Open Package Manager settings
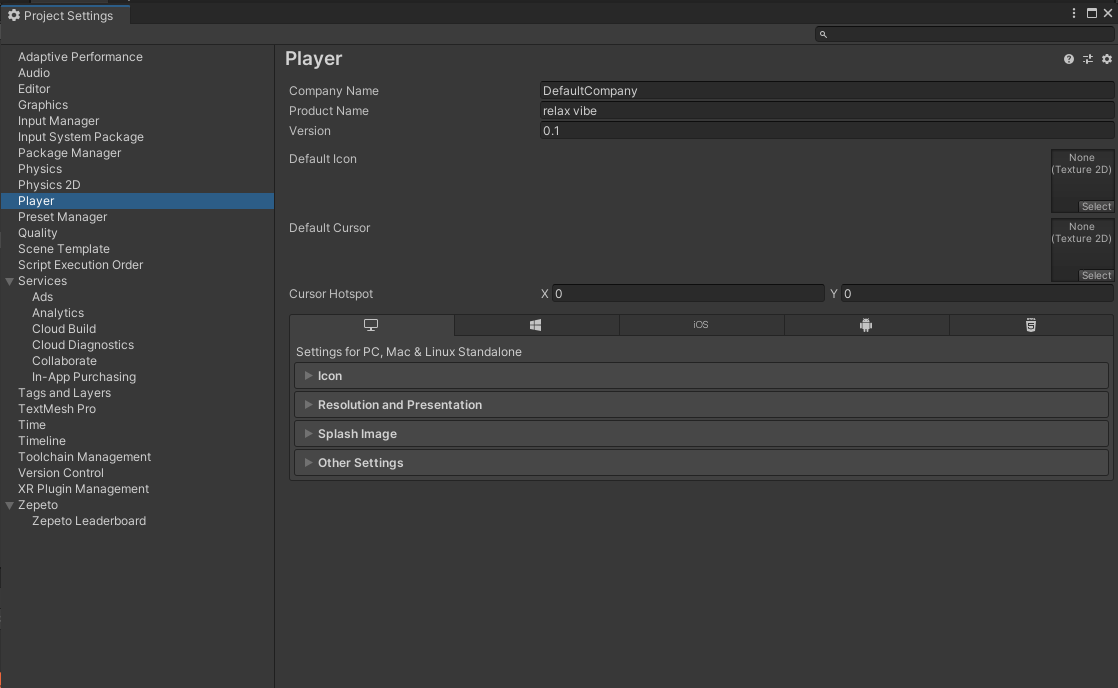This screenshot has height=688, width=1118. 69,153
